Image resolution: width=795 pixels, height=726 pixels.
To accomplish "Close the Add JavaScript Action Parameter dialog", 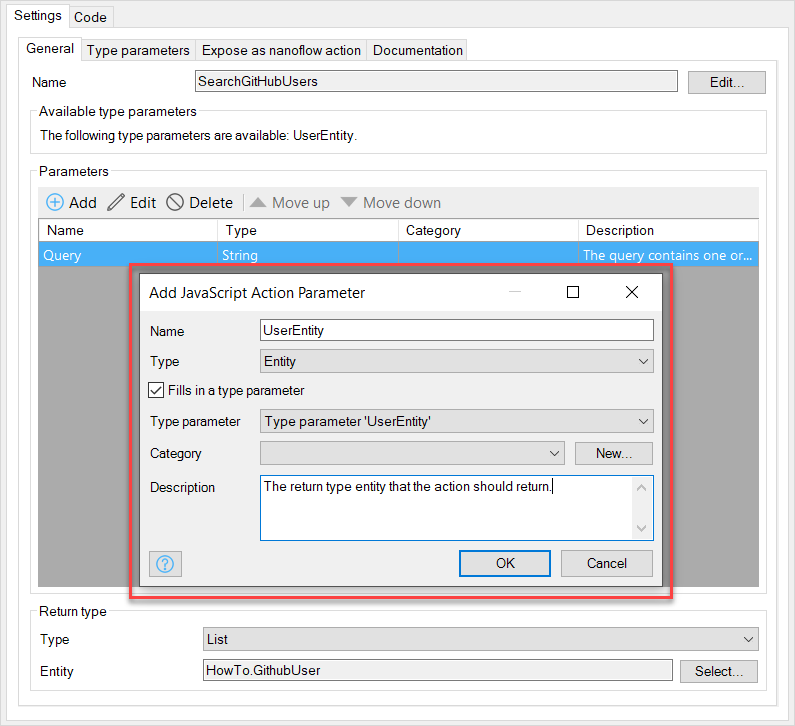I will (631, 292).
